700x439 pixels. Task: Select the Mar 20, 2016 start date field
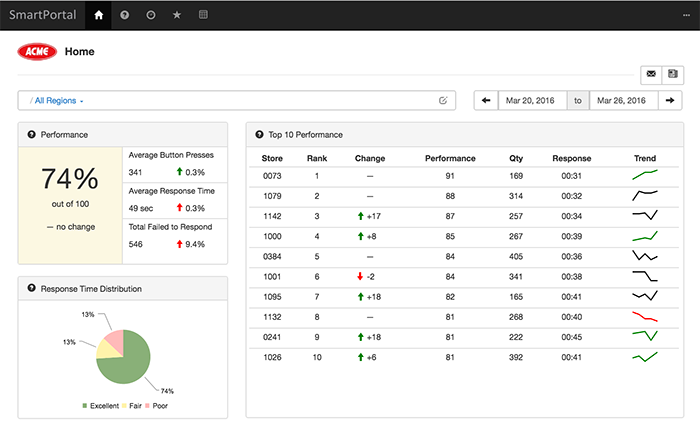[x=532, y=100]
